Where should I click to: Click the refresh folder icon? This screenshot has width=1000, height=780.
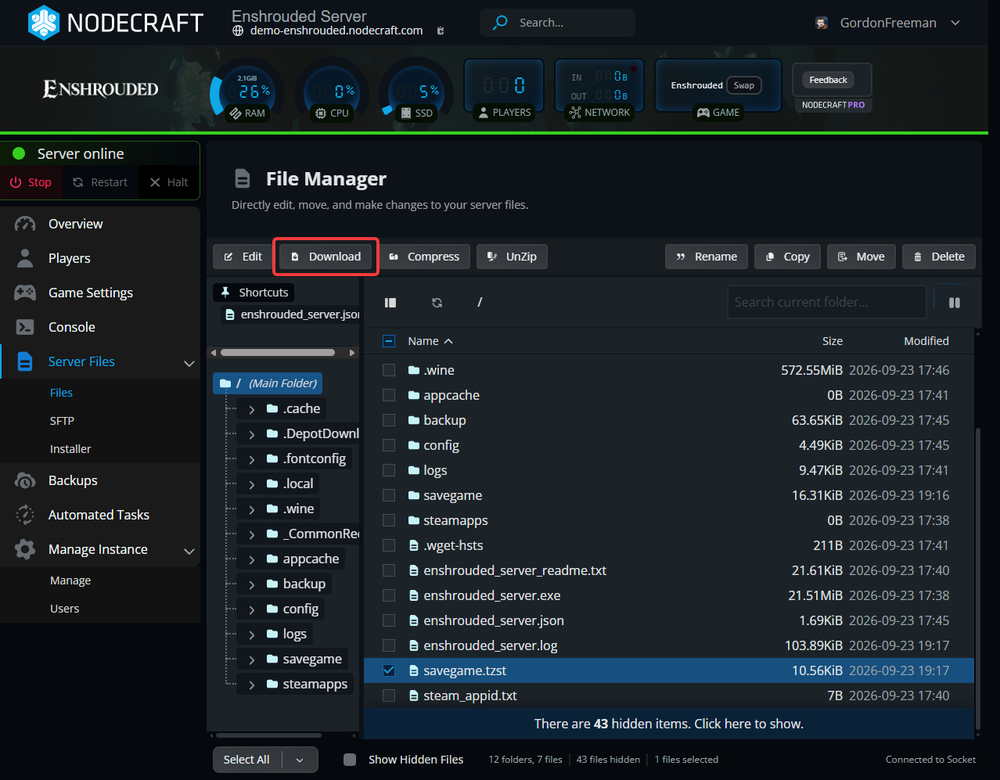coord(437,302)
